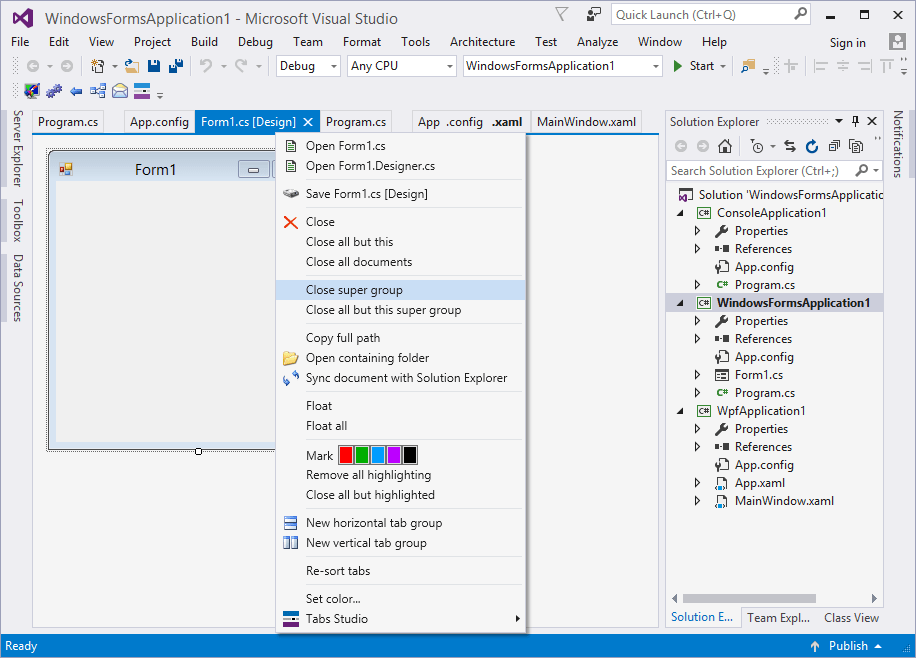Image resolution: width=916 pixels, height=658 pixels.
Task: Toggle Show All Files in Solution Explorer
Action: [x=856, y=146]
